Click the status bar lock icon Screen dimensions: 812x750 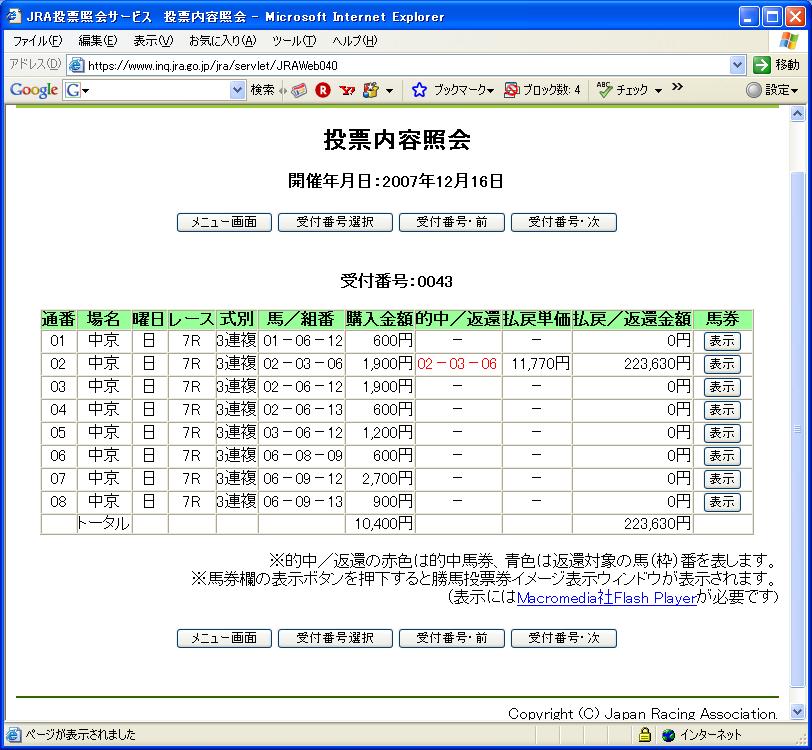click(x=645, y=734)
